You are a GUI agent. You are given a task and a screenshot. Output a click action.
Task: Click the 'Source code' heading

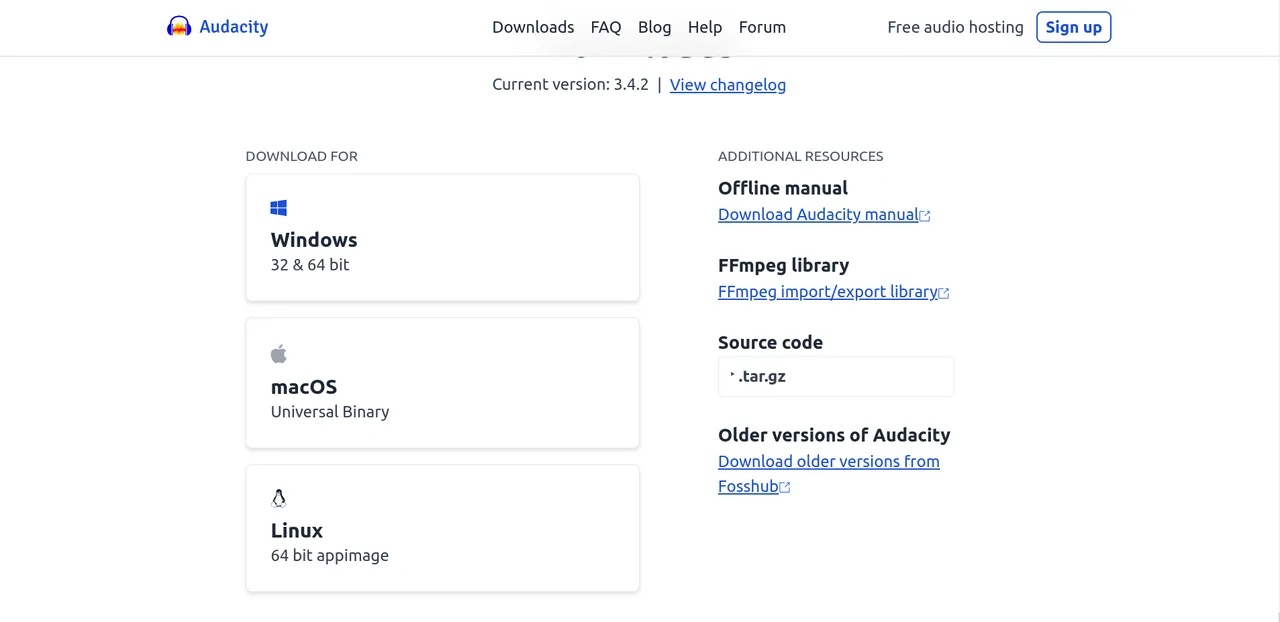coord(770,342)
